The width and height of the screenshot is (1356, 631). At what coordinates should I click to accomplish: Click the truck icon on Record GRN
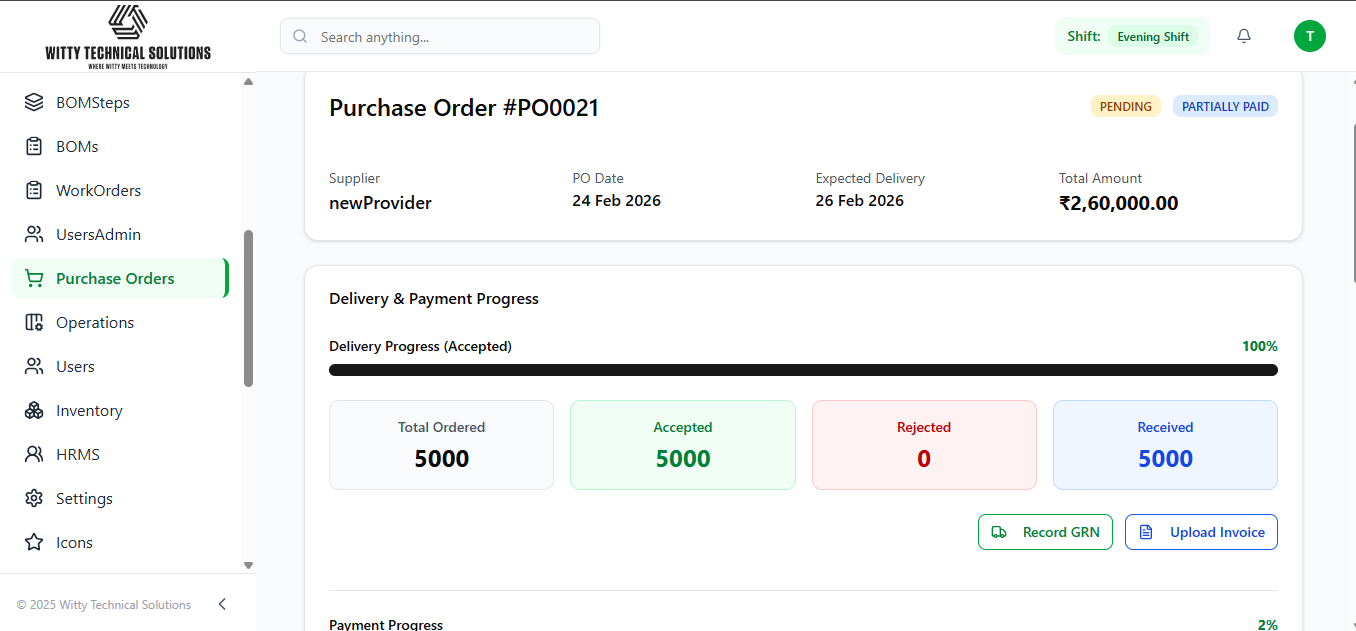pos(999,532)
